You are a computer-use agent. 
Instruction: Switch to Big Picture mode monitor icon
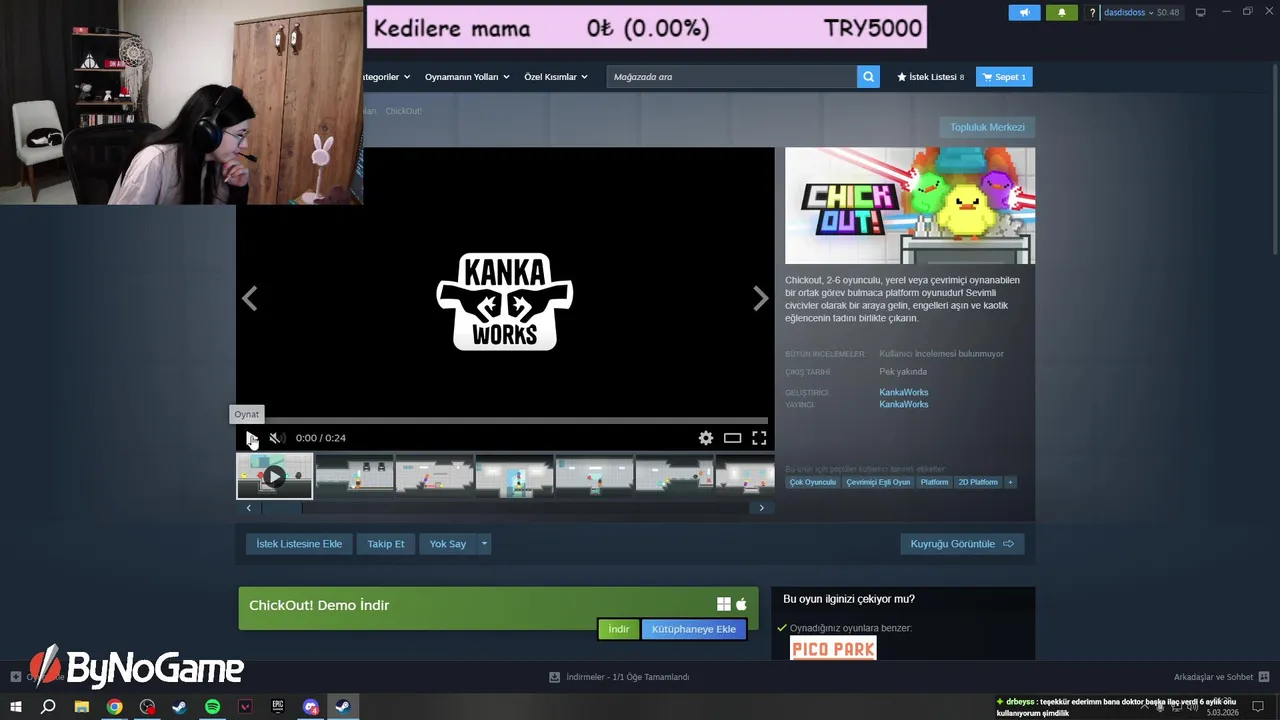click(1201, 12)
